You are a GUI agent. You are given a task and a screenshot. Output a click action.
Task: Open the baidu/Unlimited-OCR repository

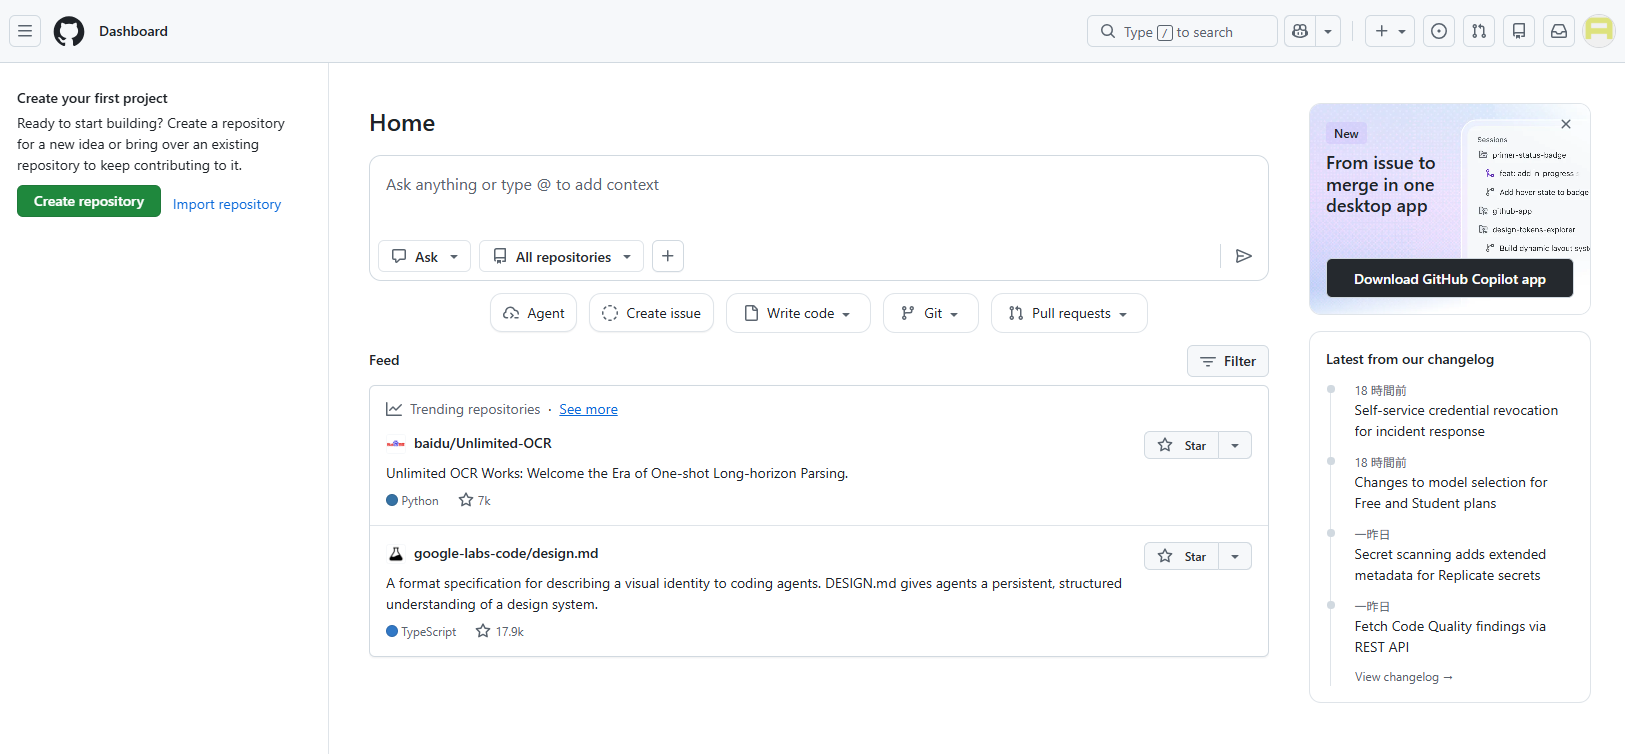point(483,443)
